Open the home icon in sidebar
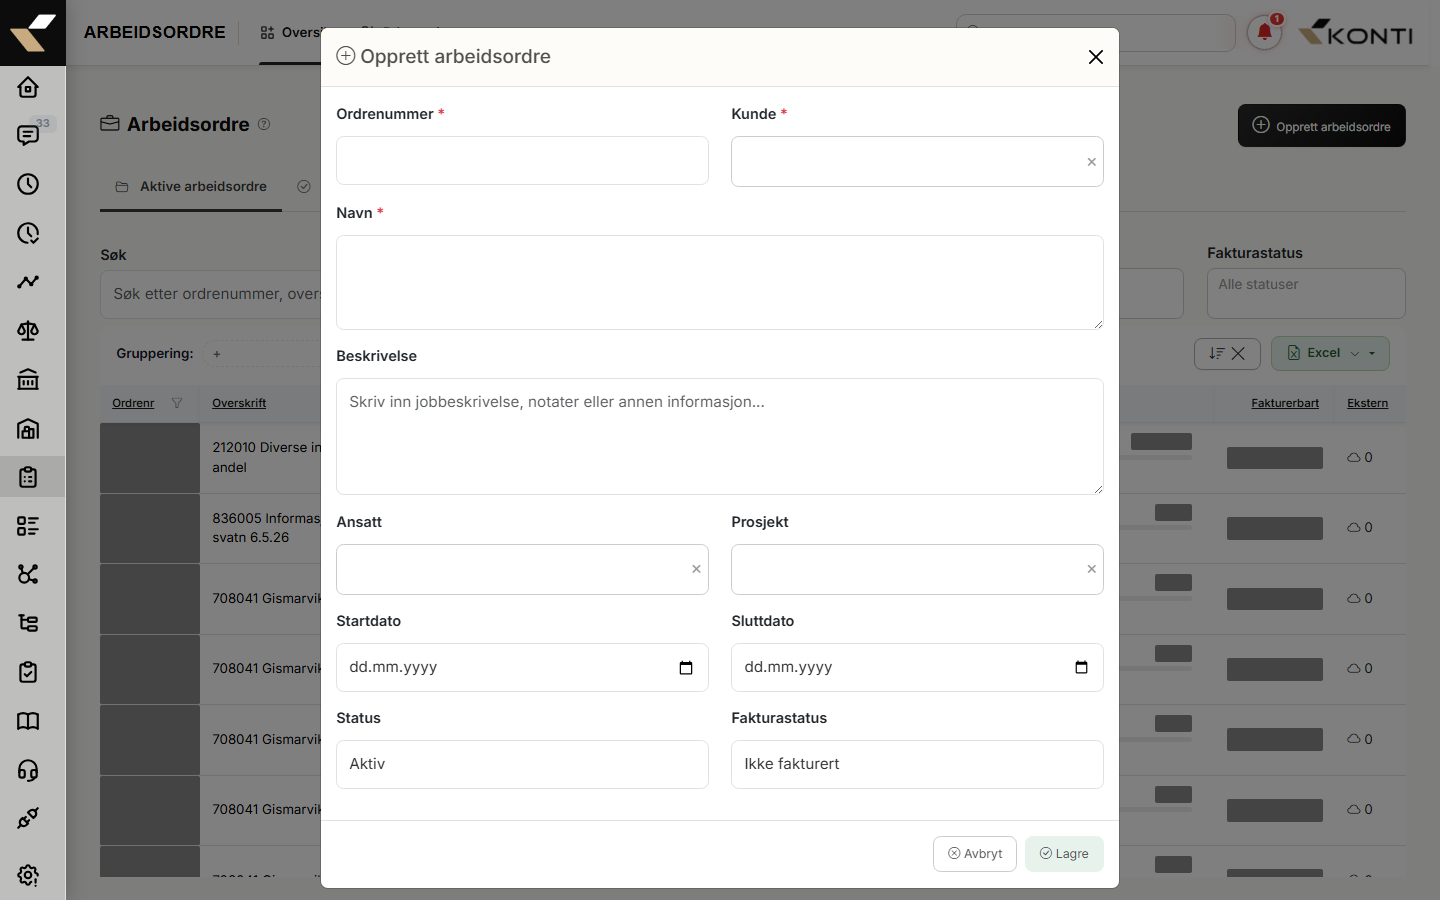Image resolution: width=1440 pixels, height=900 pixels. (28, 87)
